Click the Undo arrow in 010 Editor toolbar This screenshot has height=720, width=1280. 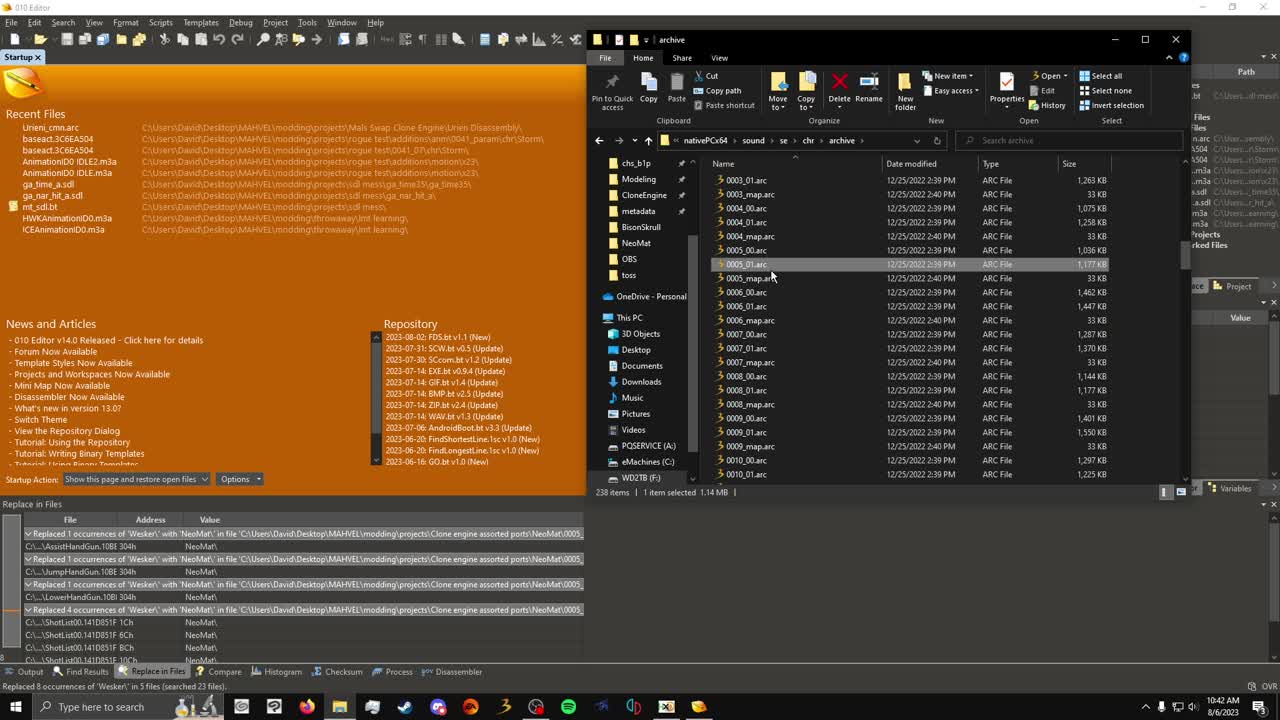point(219,40)
